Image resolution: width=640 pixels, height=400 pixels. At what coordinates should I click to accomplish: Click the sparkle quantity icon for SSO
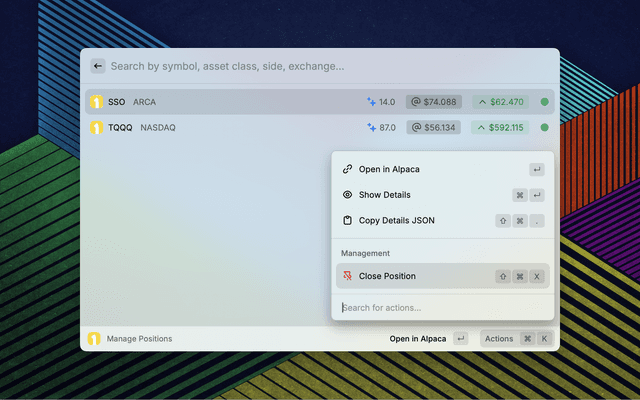pyautogui.click(x=371, y=102)
